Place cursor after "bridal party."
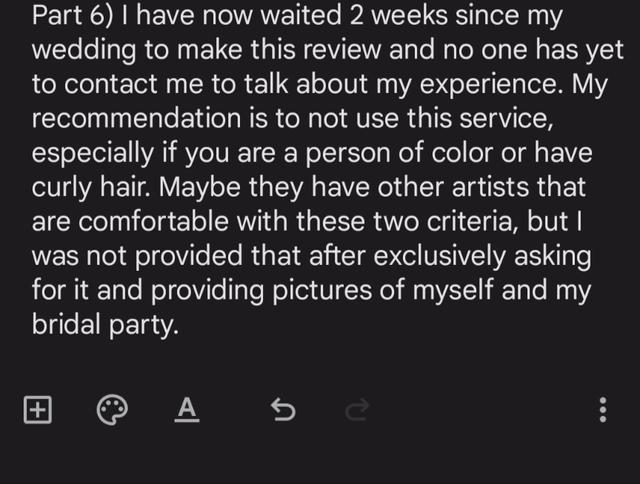Image resolution: width=640 pixels, height=484 pixels. point(180,325)
